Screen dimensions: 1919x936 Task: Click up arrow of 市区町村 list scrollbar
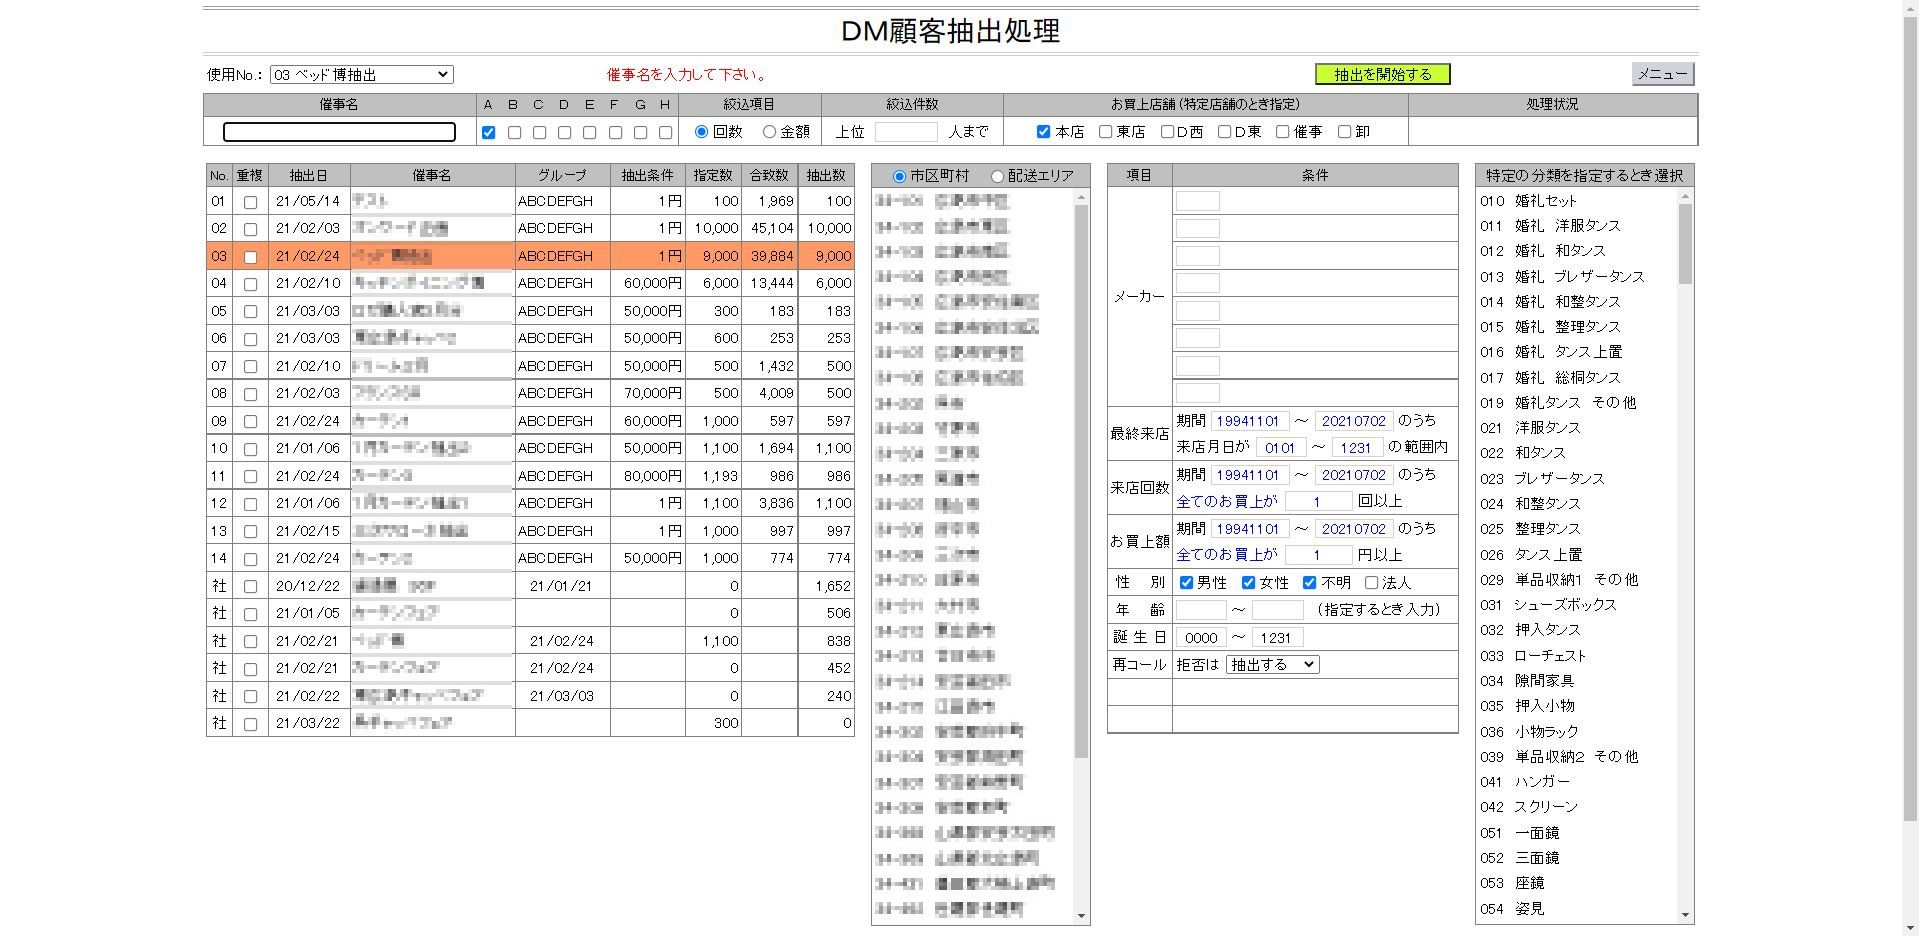point(1081,198)
